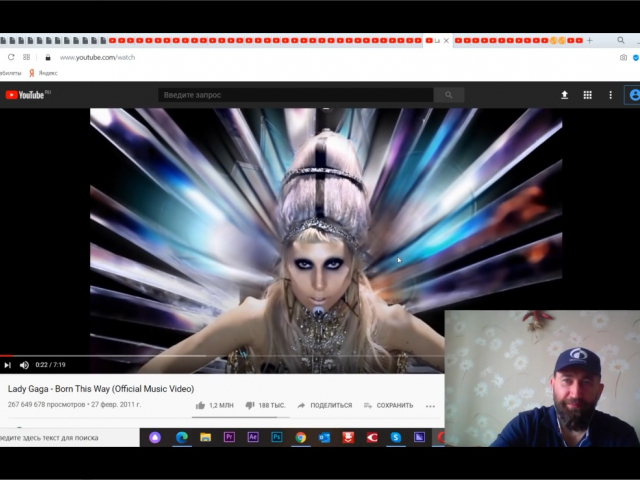640x480 pixels.
Task: Open Adobe Photoshop from the taskbar
Action: pos(276,437)
